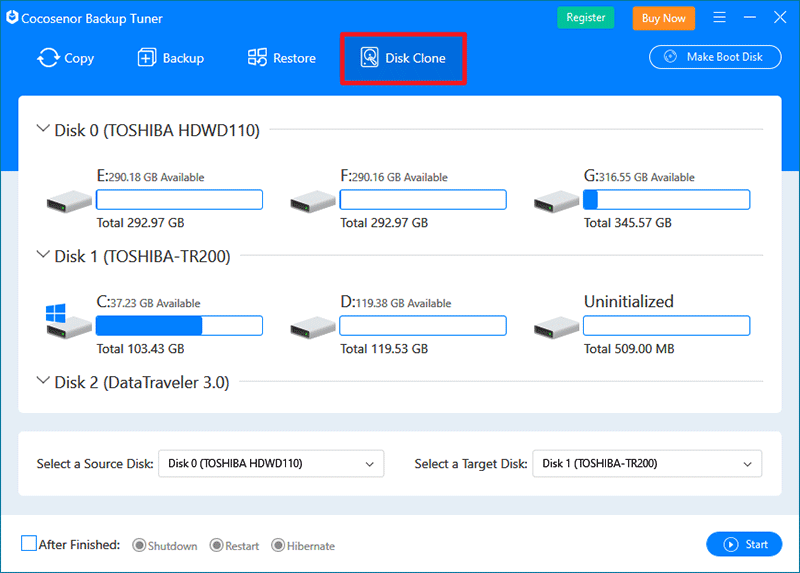
Task: Collapse Disk 0 (TOSHIBA HDWD110) section
Action: (x=43, y=129)
